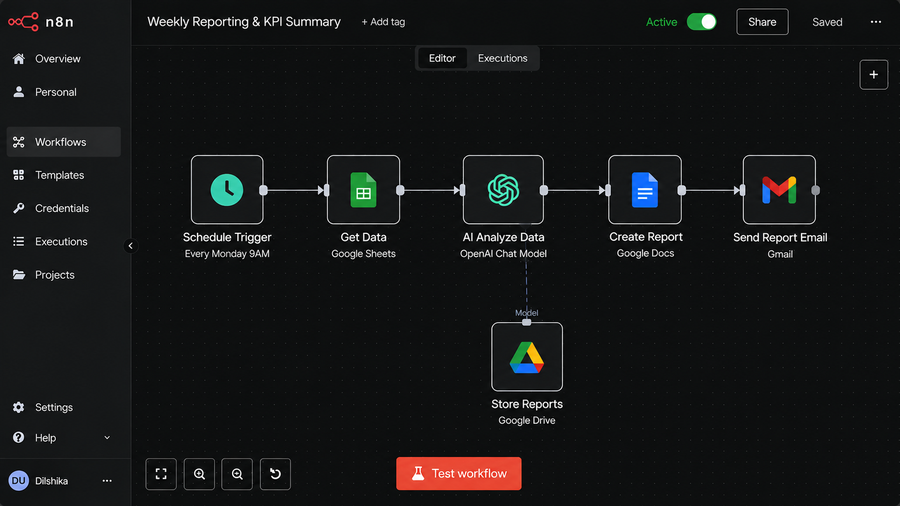Expand the Help menu chevron

click(x=107, y=438)
